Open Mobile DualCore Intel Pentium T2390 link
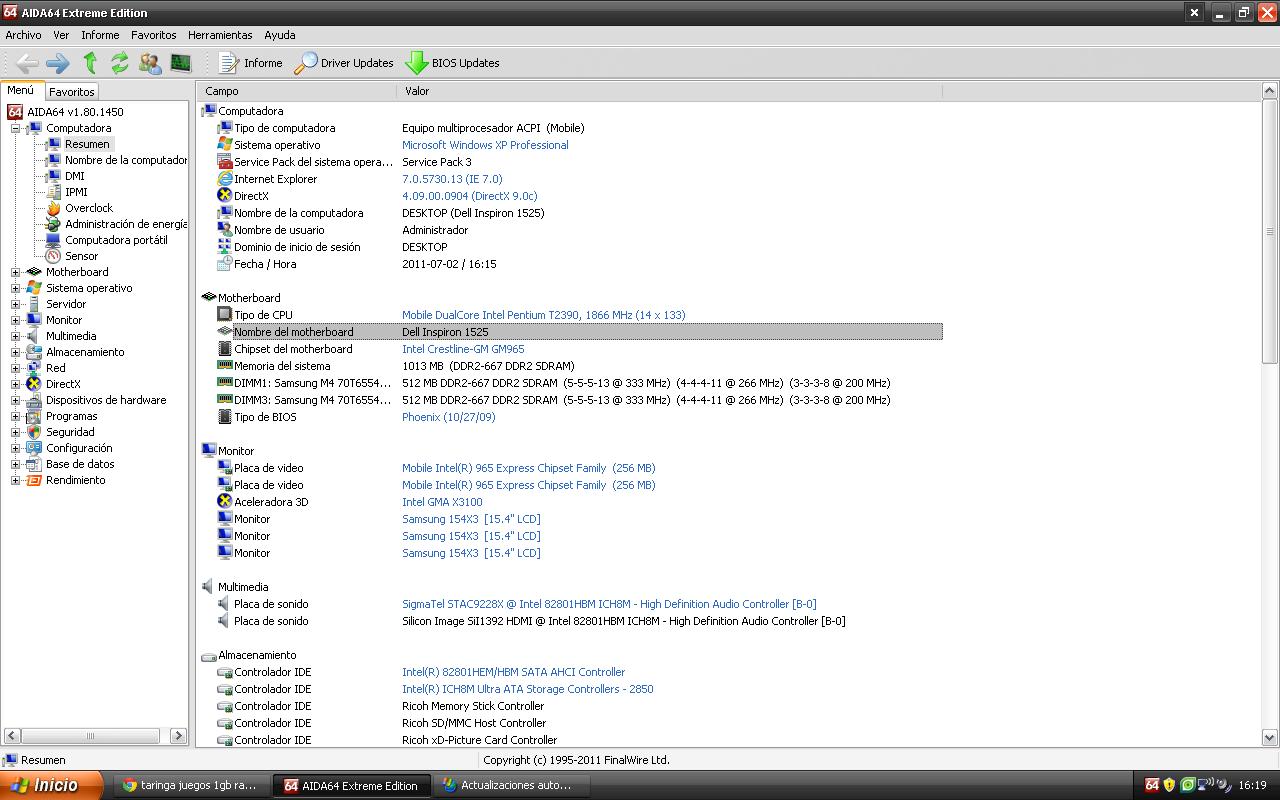 544,315
